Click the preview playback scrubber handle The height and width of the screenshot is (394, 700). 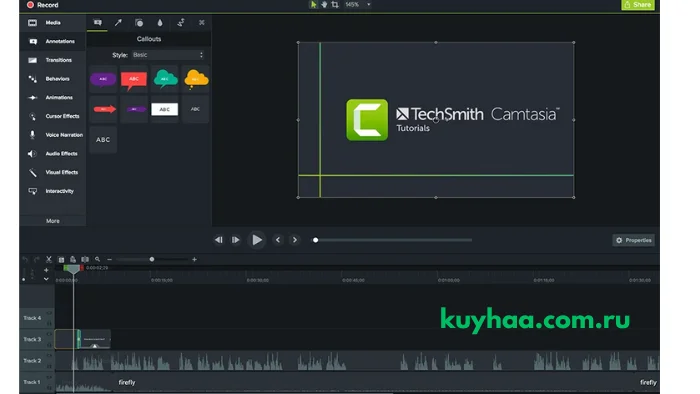[315, 240]
